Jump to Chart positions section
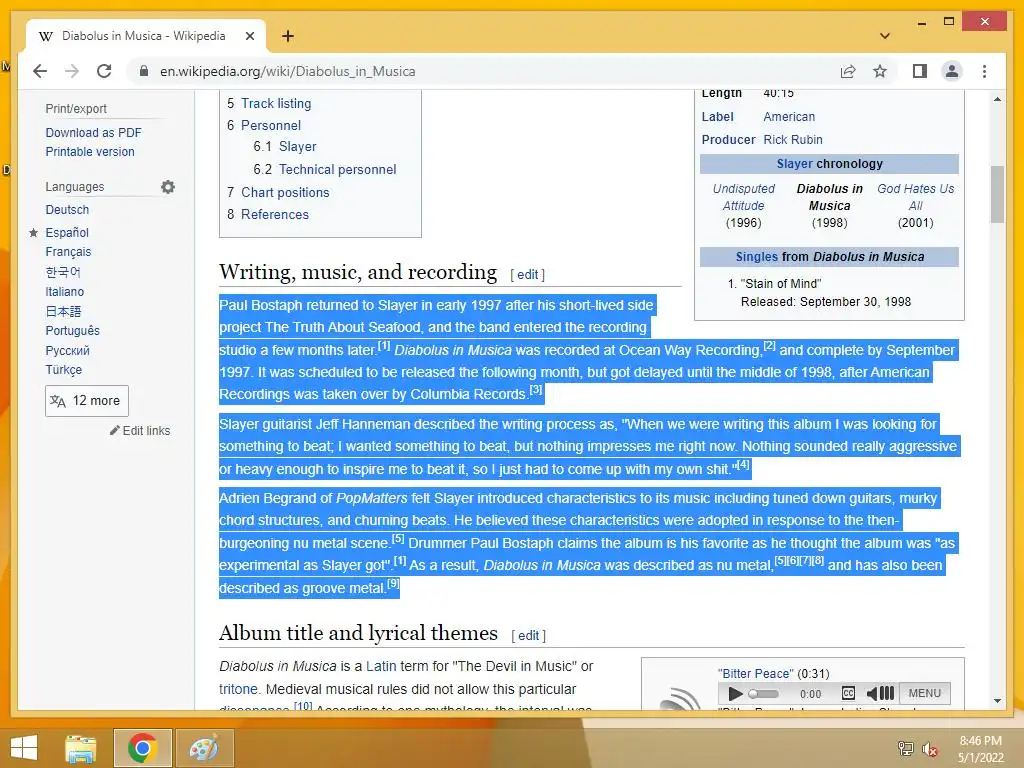Screen dimensions: 1024x768 coord(285,192)
